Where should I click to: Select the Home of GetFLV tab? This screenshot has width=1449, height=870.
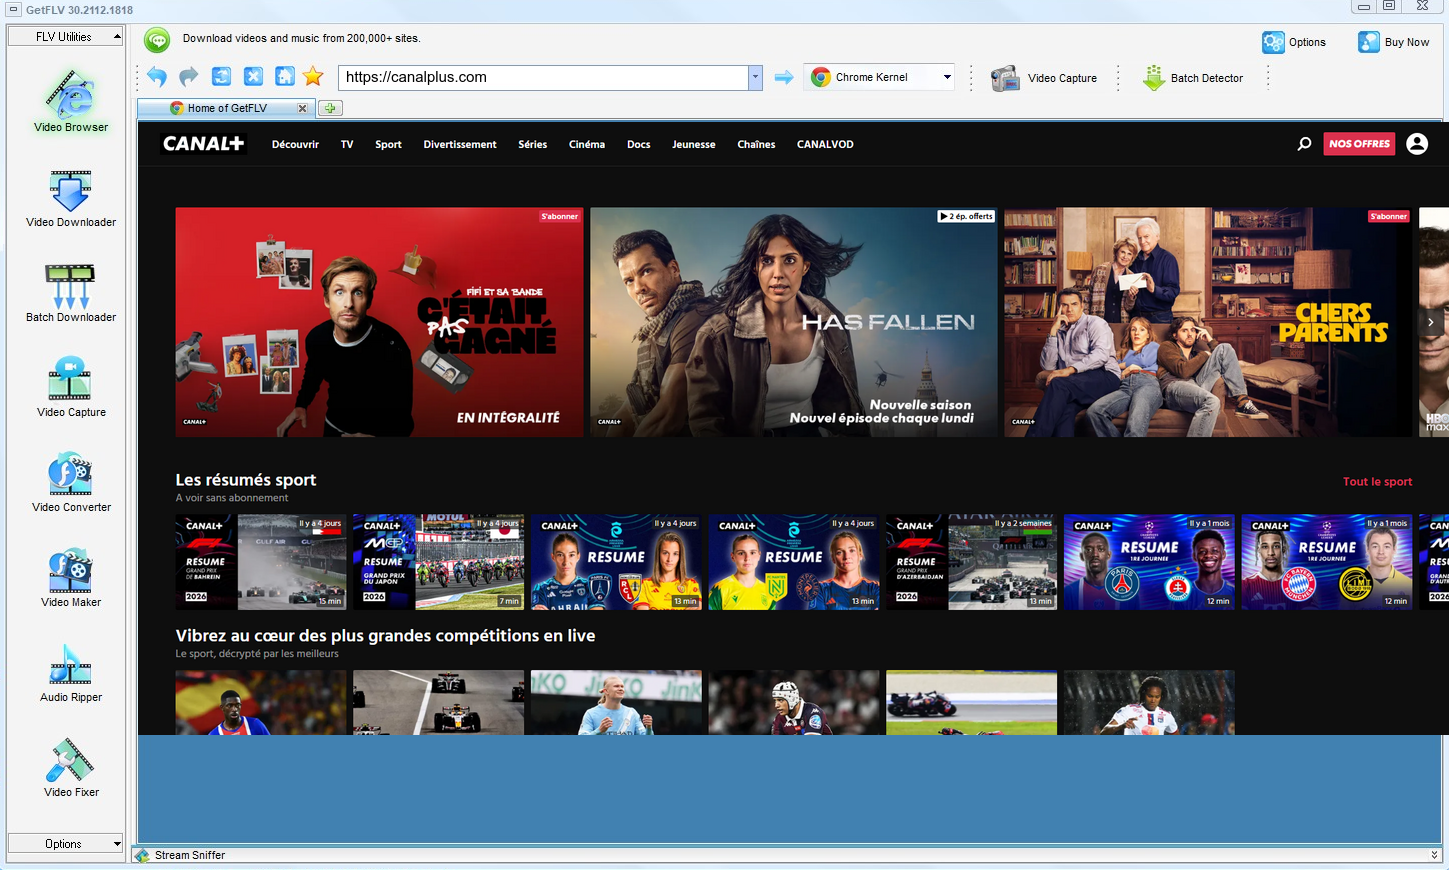click(x=227, y=108)
